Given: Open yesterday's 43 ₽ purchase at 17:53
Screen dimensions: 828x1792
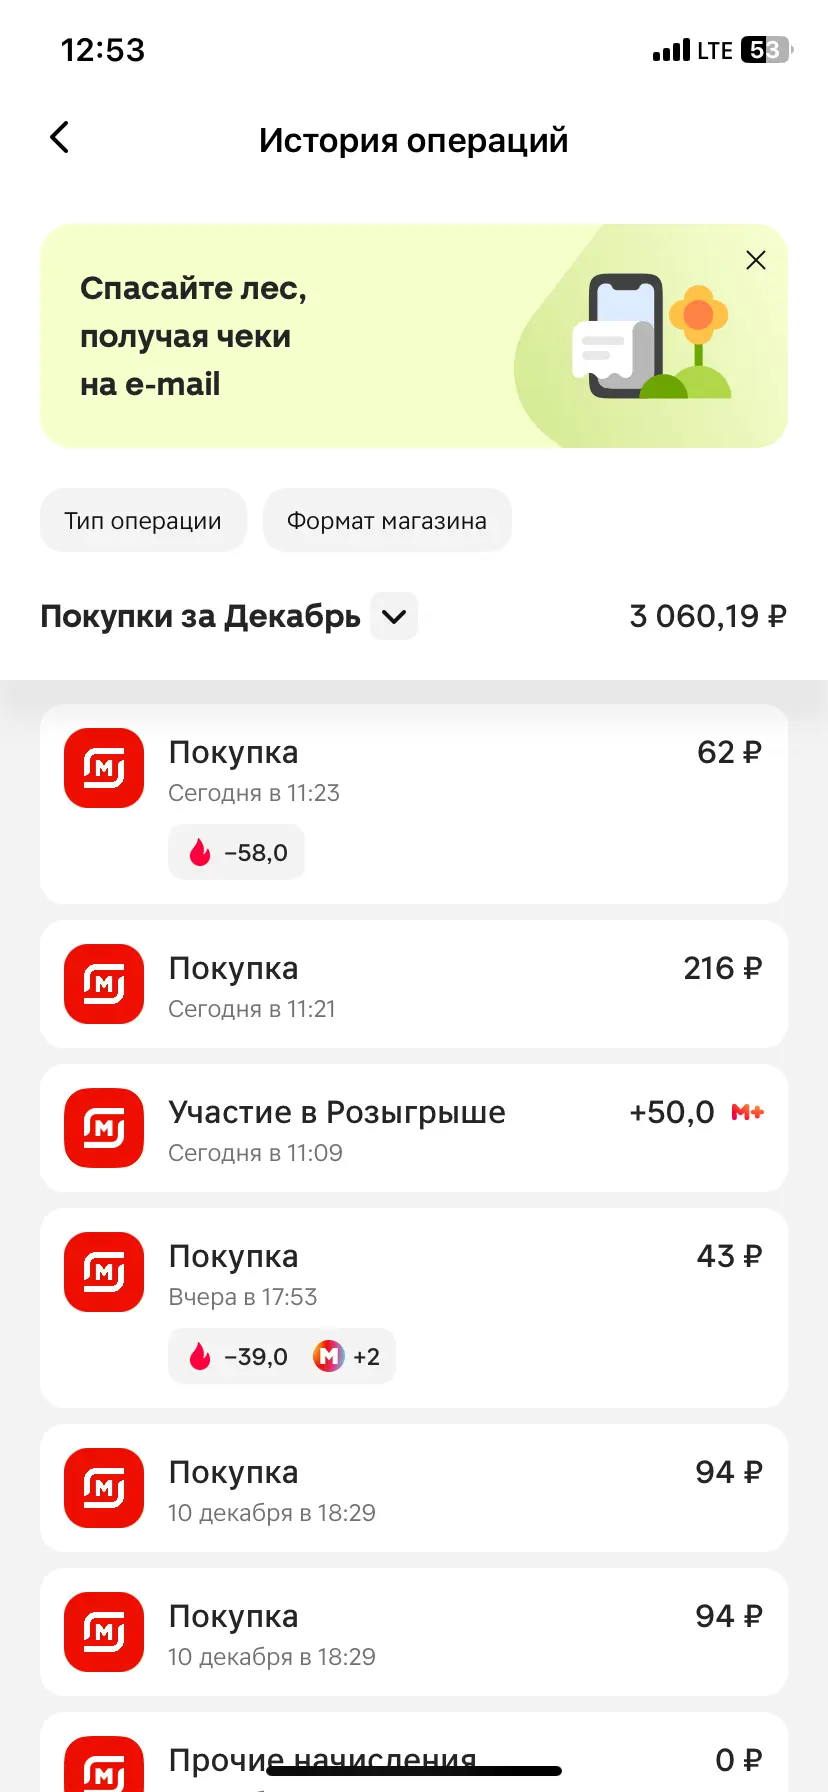Looking at the screenshot, I should [x=414, y=1308].
